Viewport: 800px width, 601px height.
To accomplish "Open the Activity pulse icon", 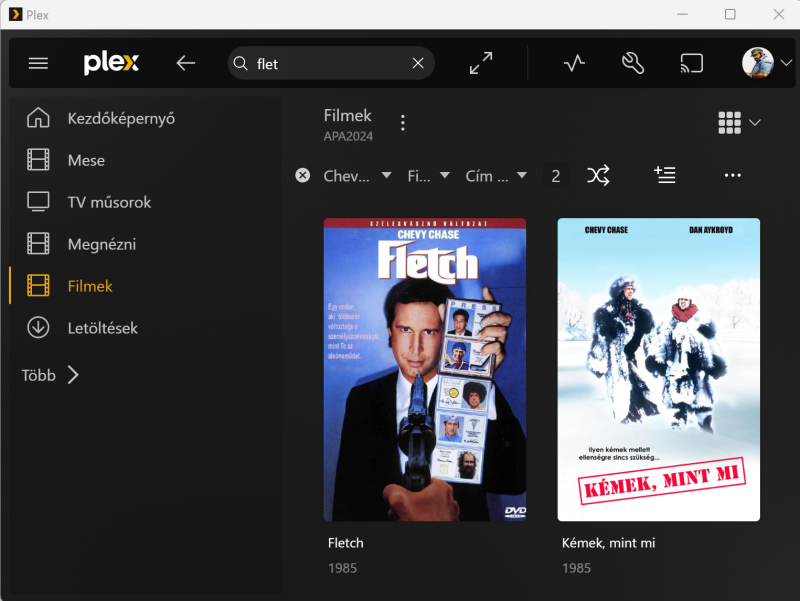I will 574,63.
